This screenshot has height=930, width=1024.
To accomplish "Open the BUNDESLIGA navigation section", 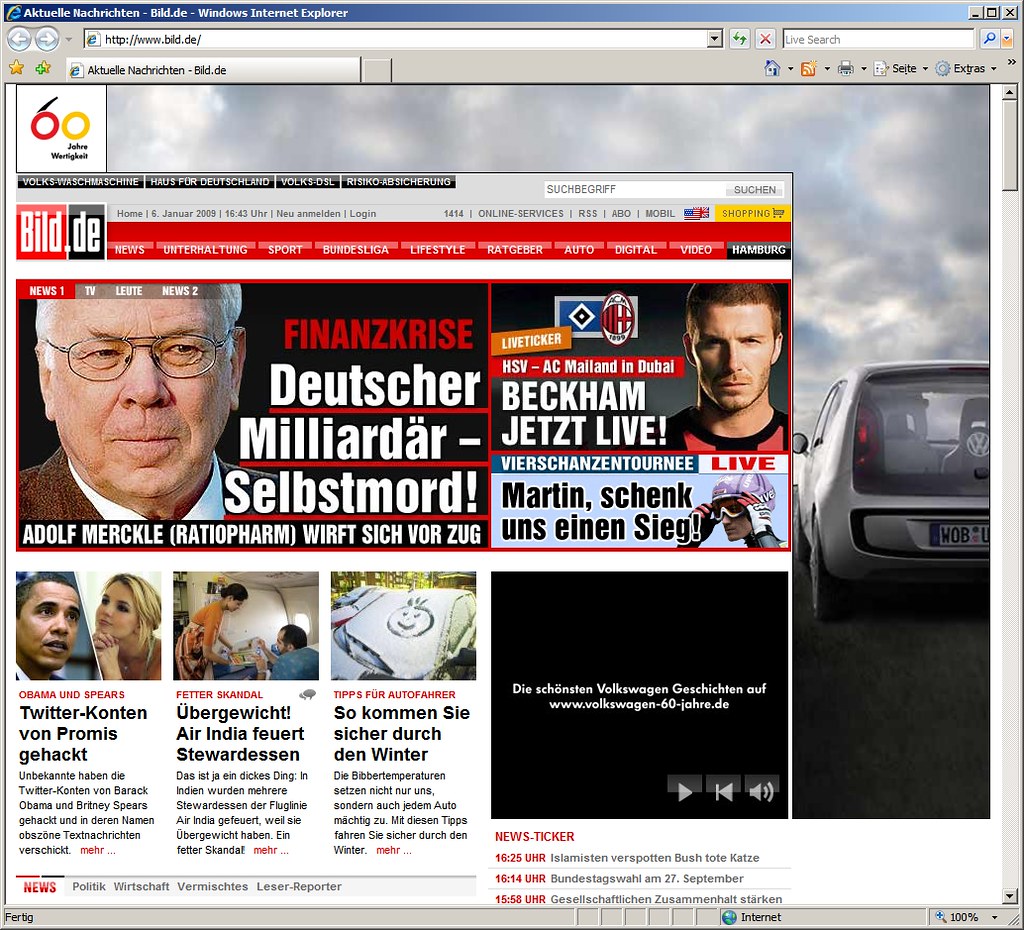I will click(355, 249).
